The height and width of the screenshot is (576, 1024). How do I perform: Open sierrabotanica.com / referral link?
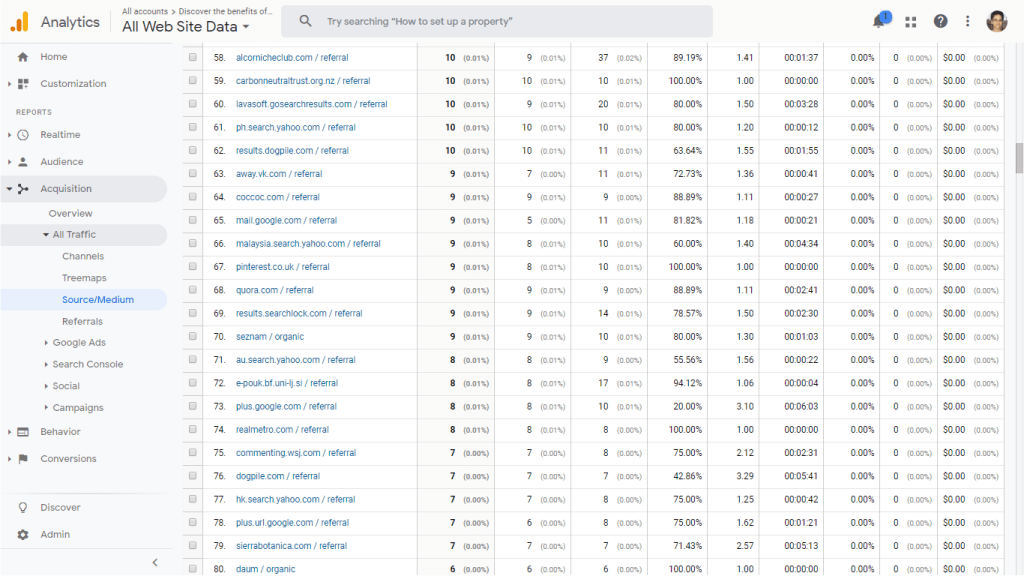point(291,545)
